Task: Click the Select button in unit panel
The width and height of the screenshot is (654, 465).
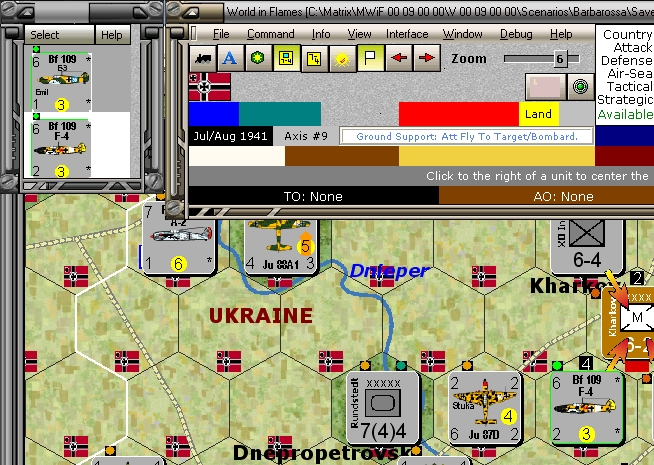Action: (x=59, y=35)
